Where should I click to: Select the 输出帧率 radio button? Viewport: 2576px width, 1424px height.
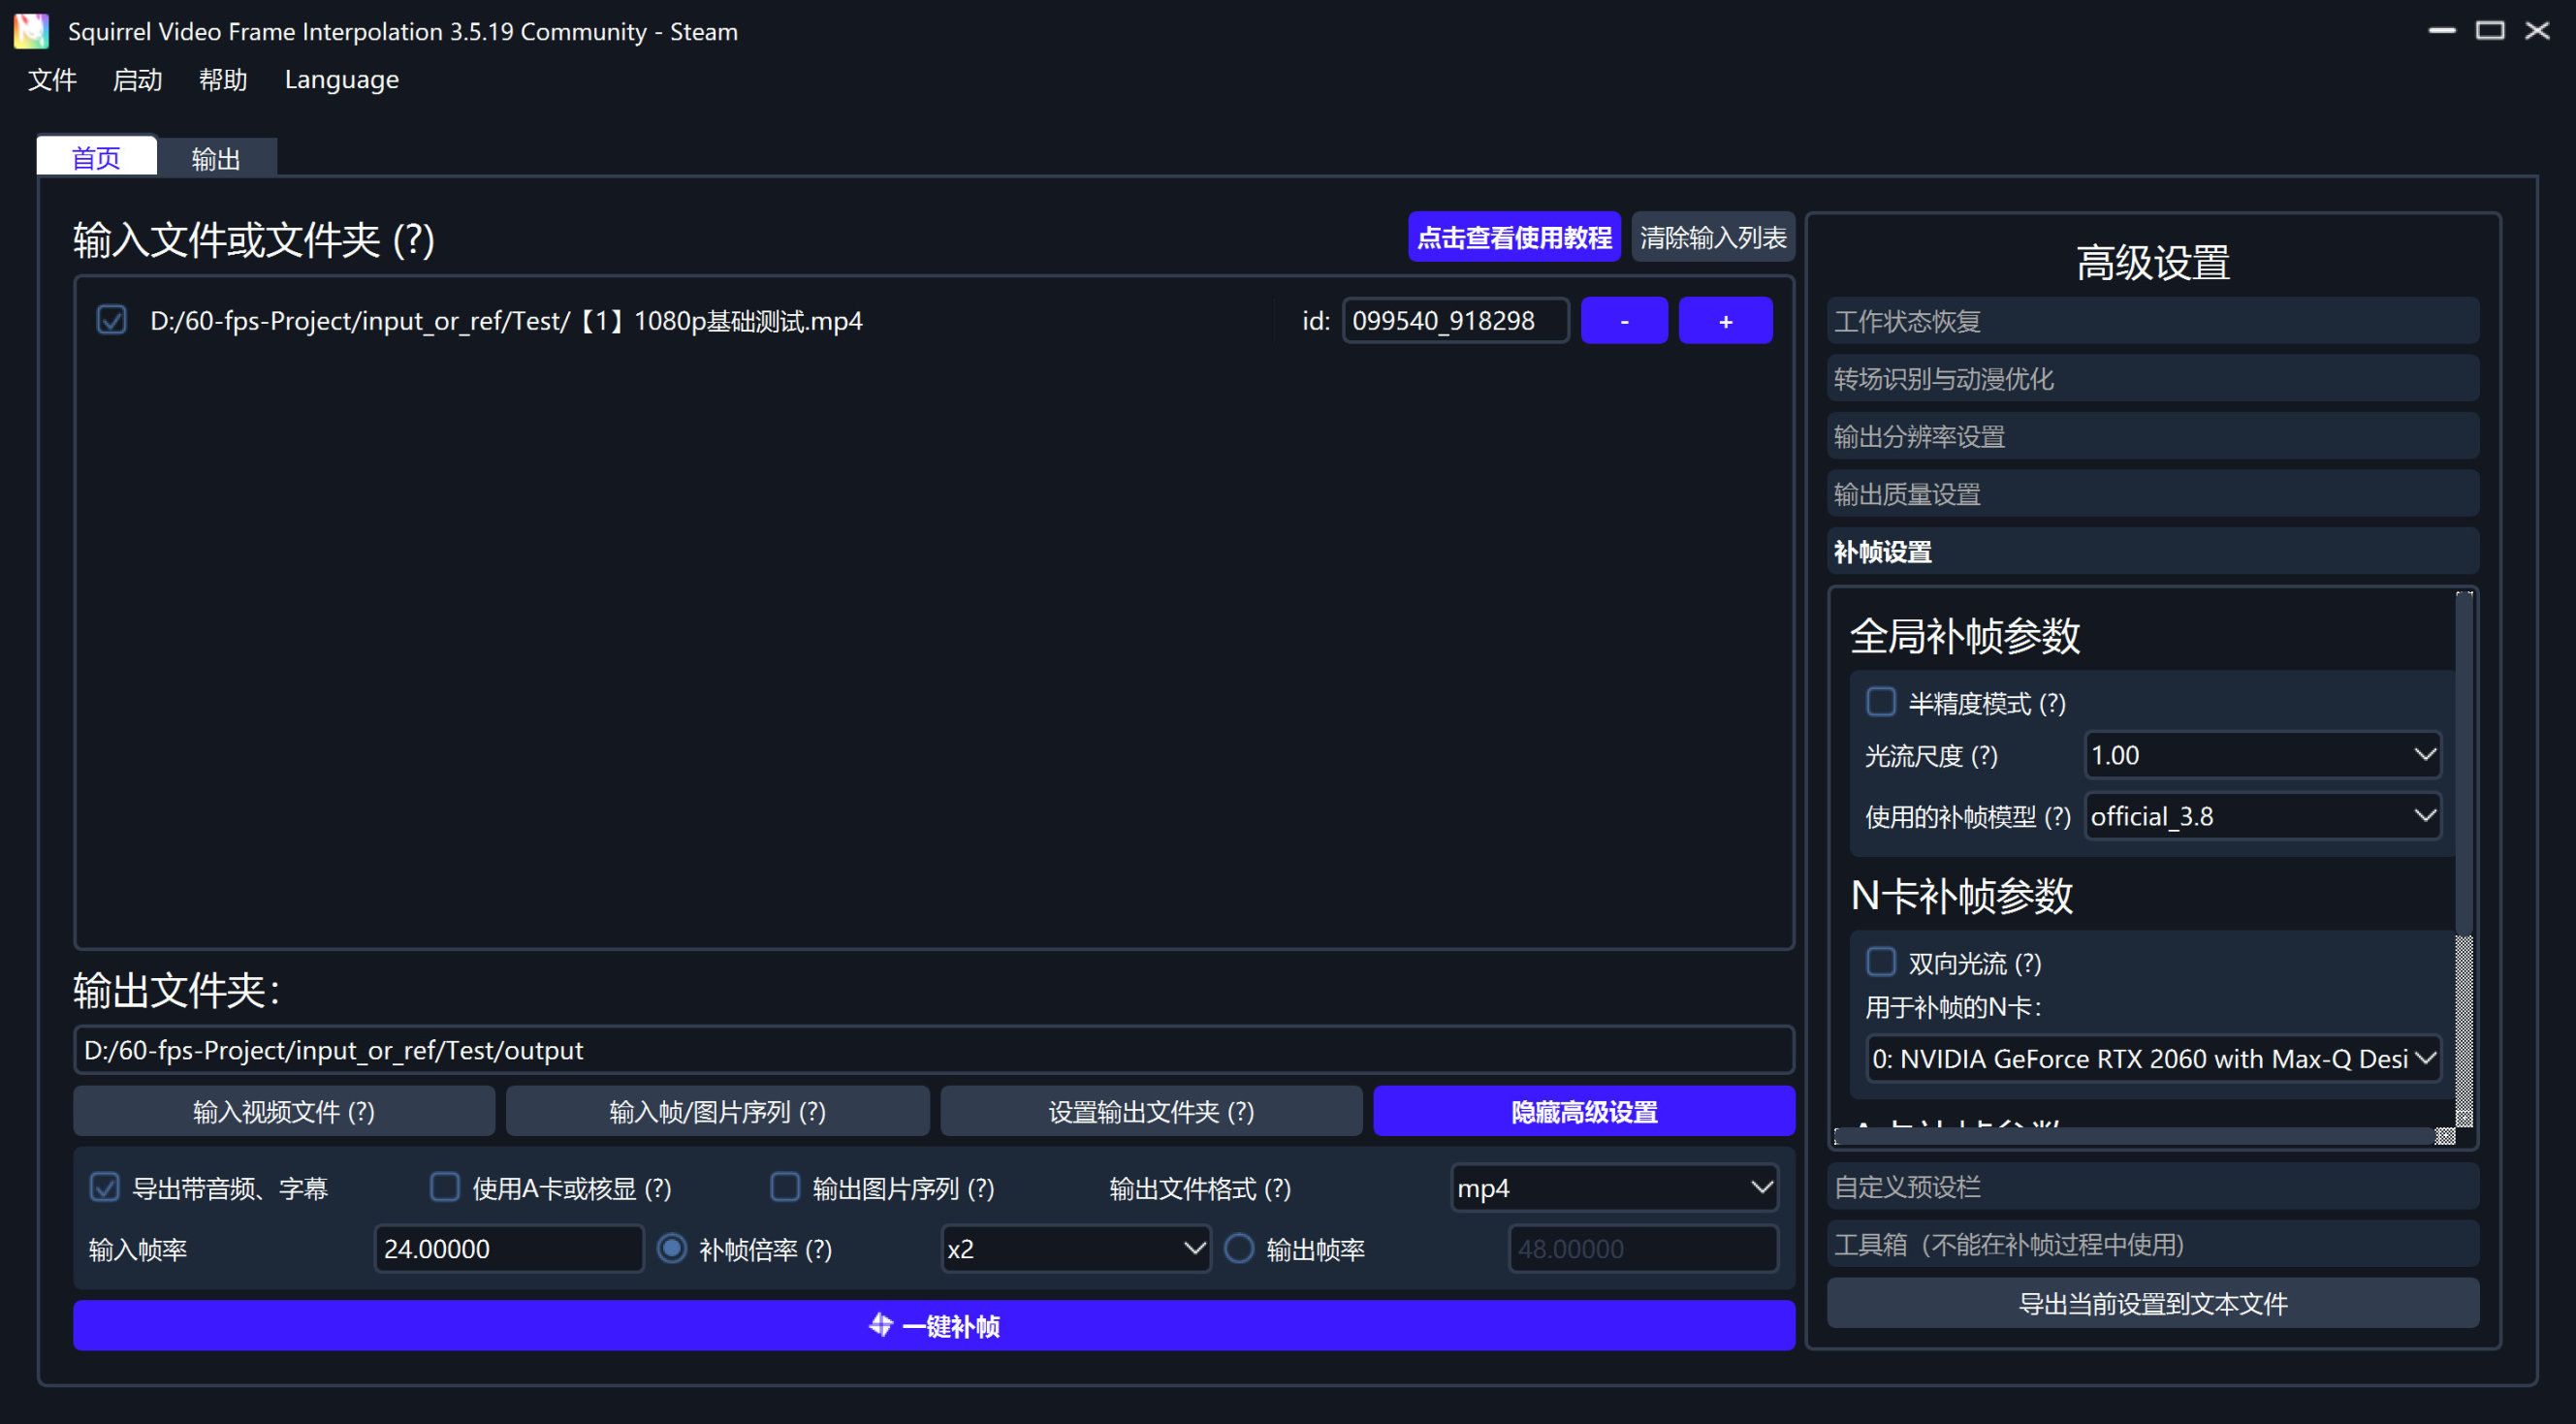point(1239,1248)
